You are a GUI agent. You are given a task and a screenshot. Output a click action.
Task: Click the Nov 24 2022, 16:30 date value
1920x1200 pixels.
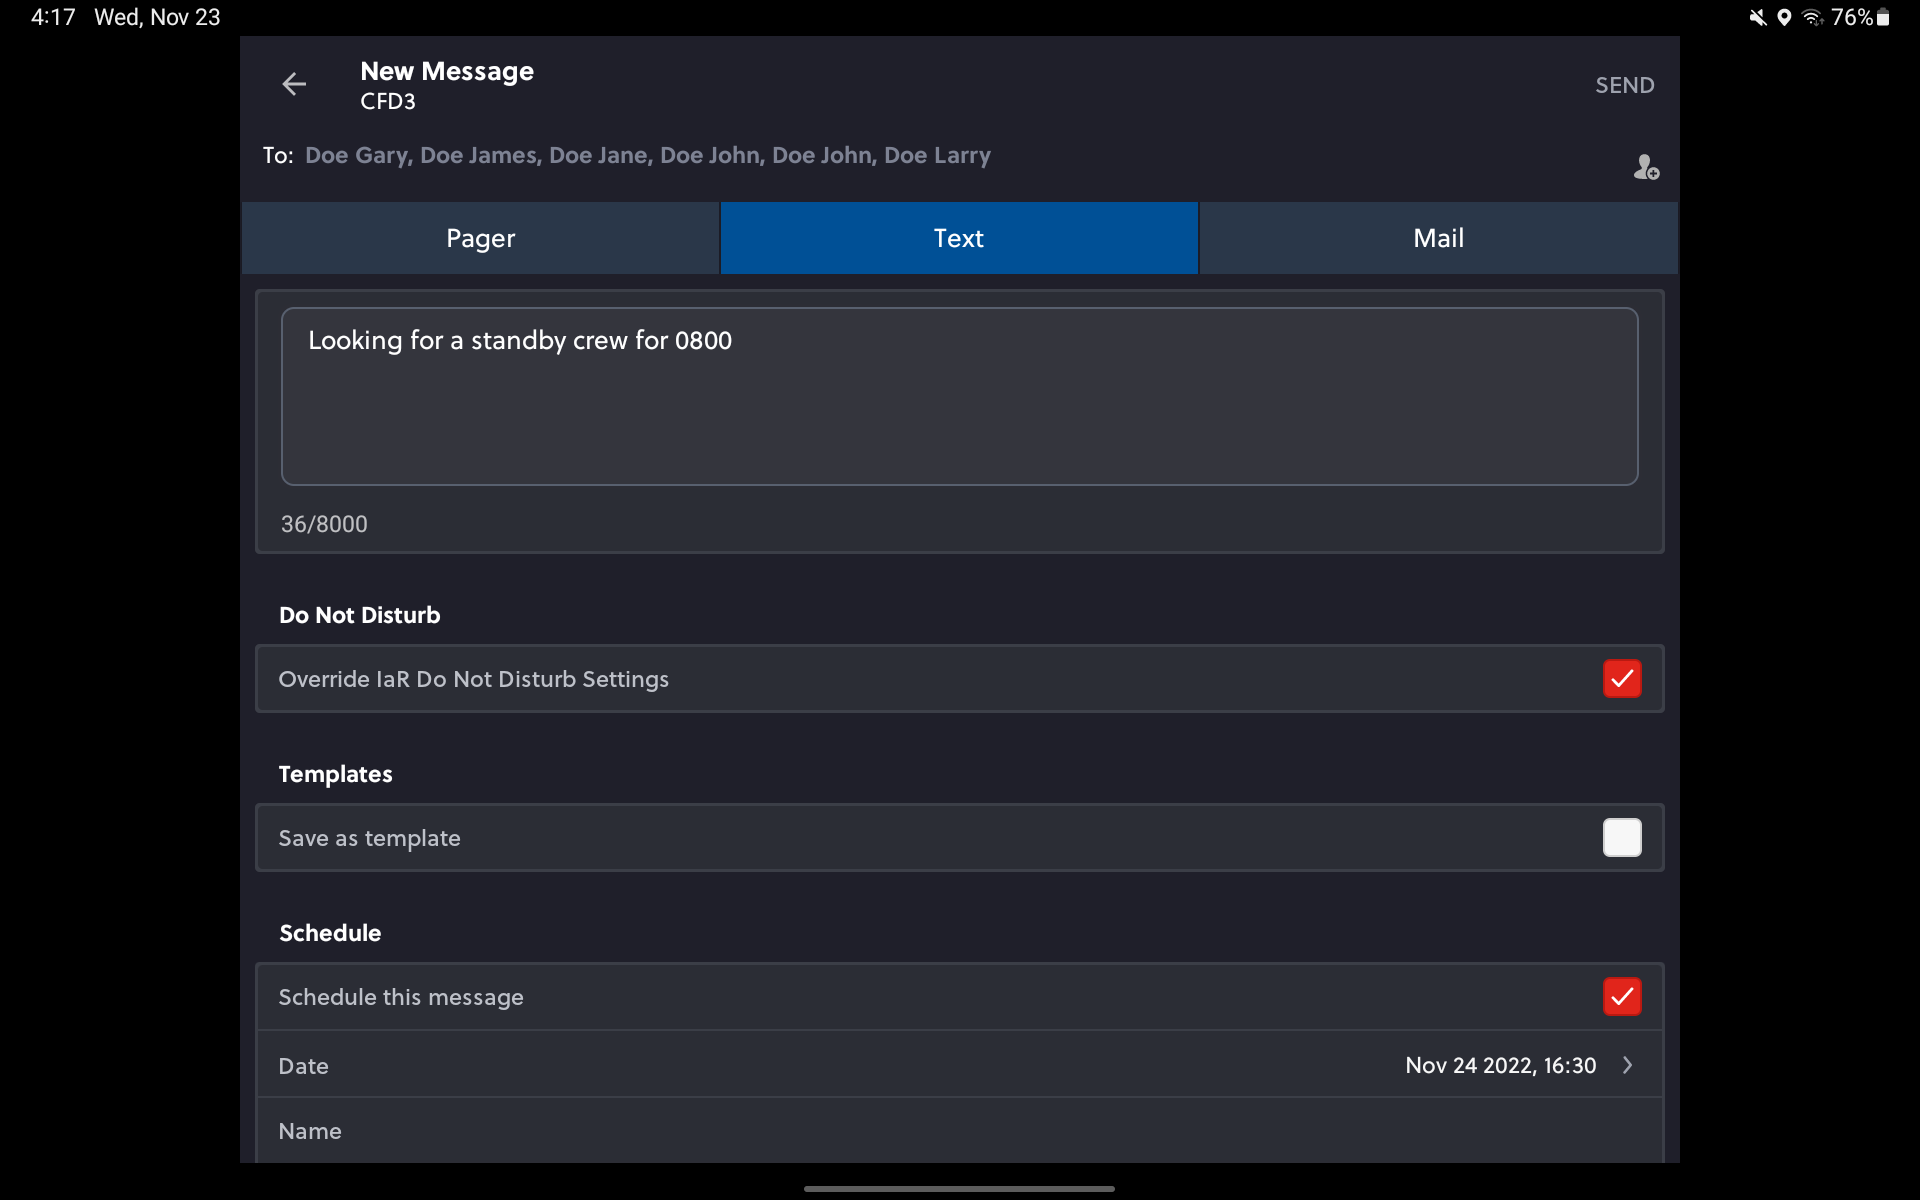(1500, 1065)
